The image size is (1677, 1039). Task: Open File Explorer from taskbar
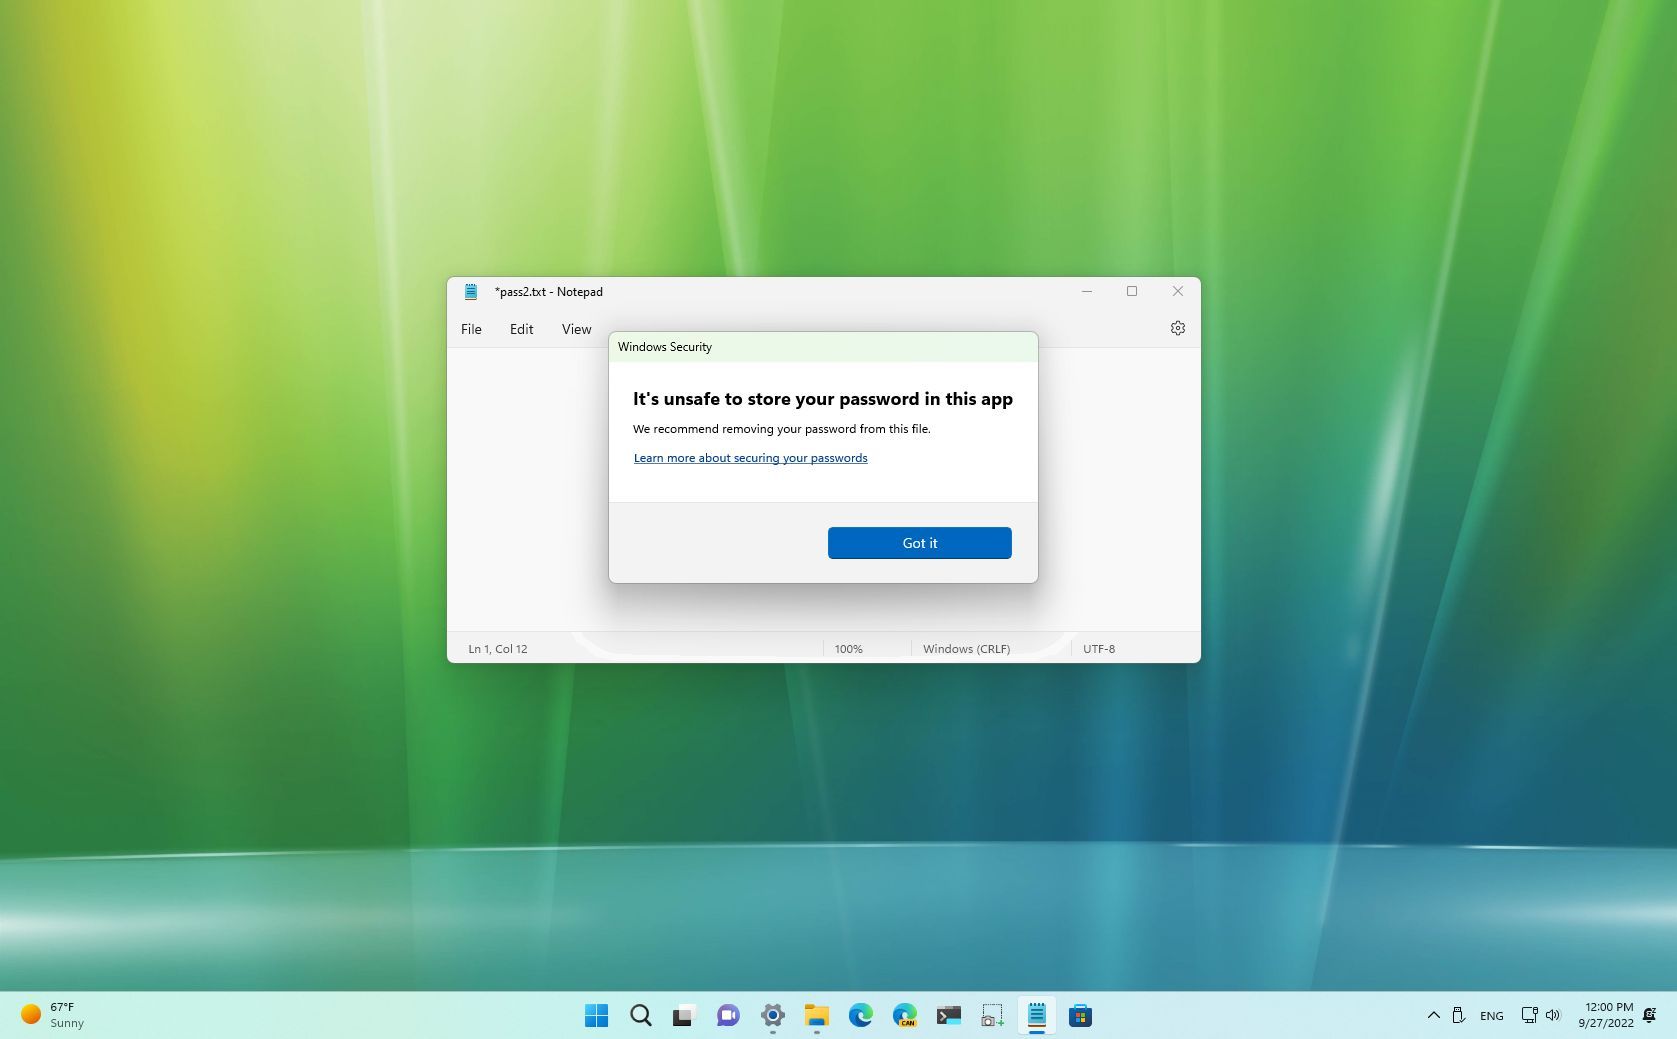pos(817,1015)
